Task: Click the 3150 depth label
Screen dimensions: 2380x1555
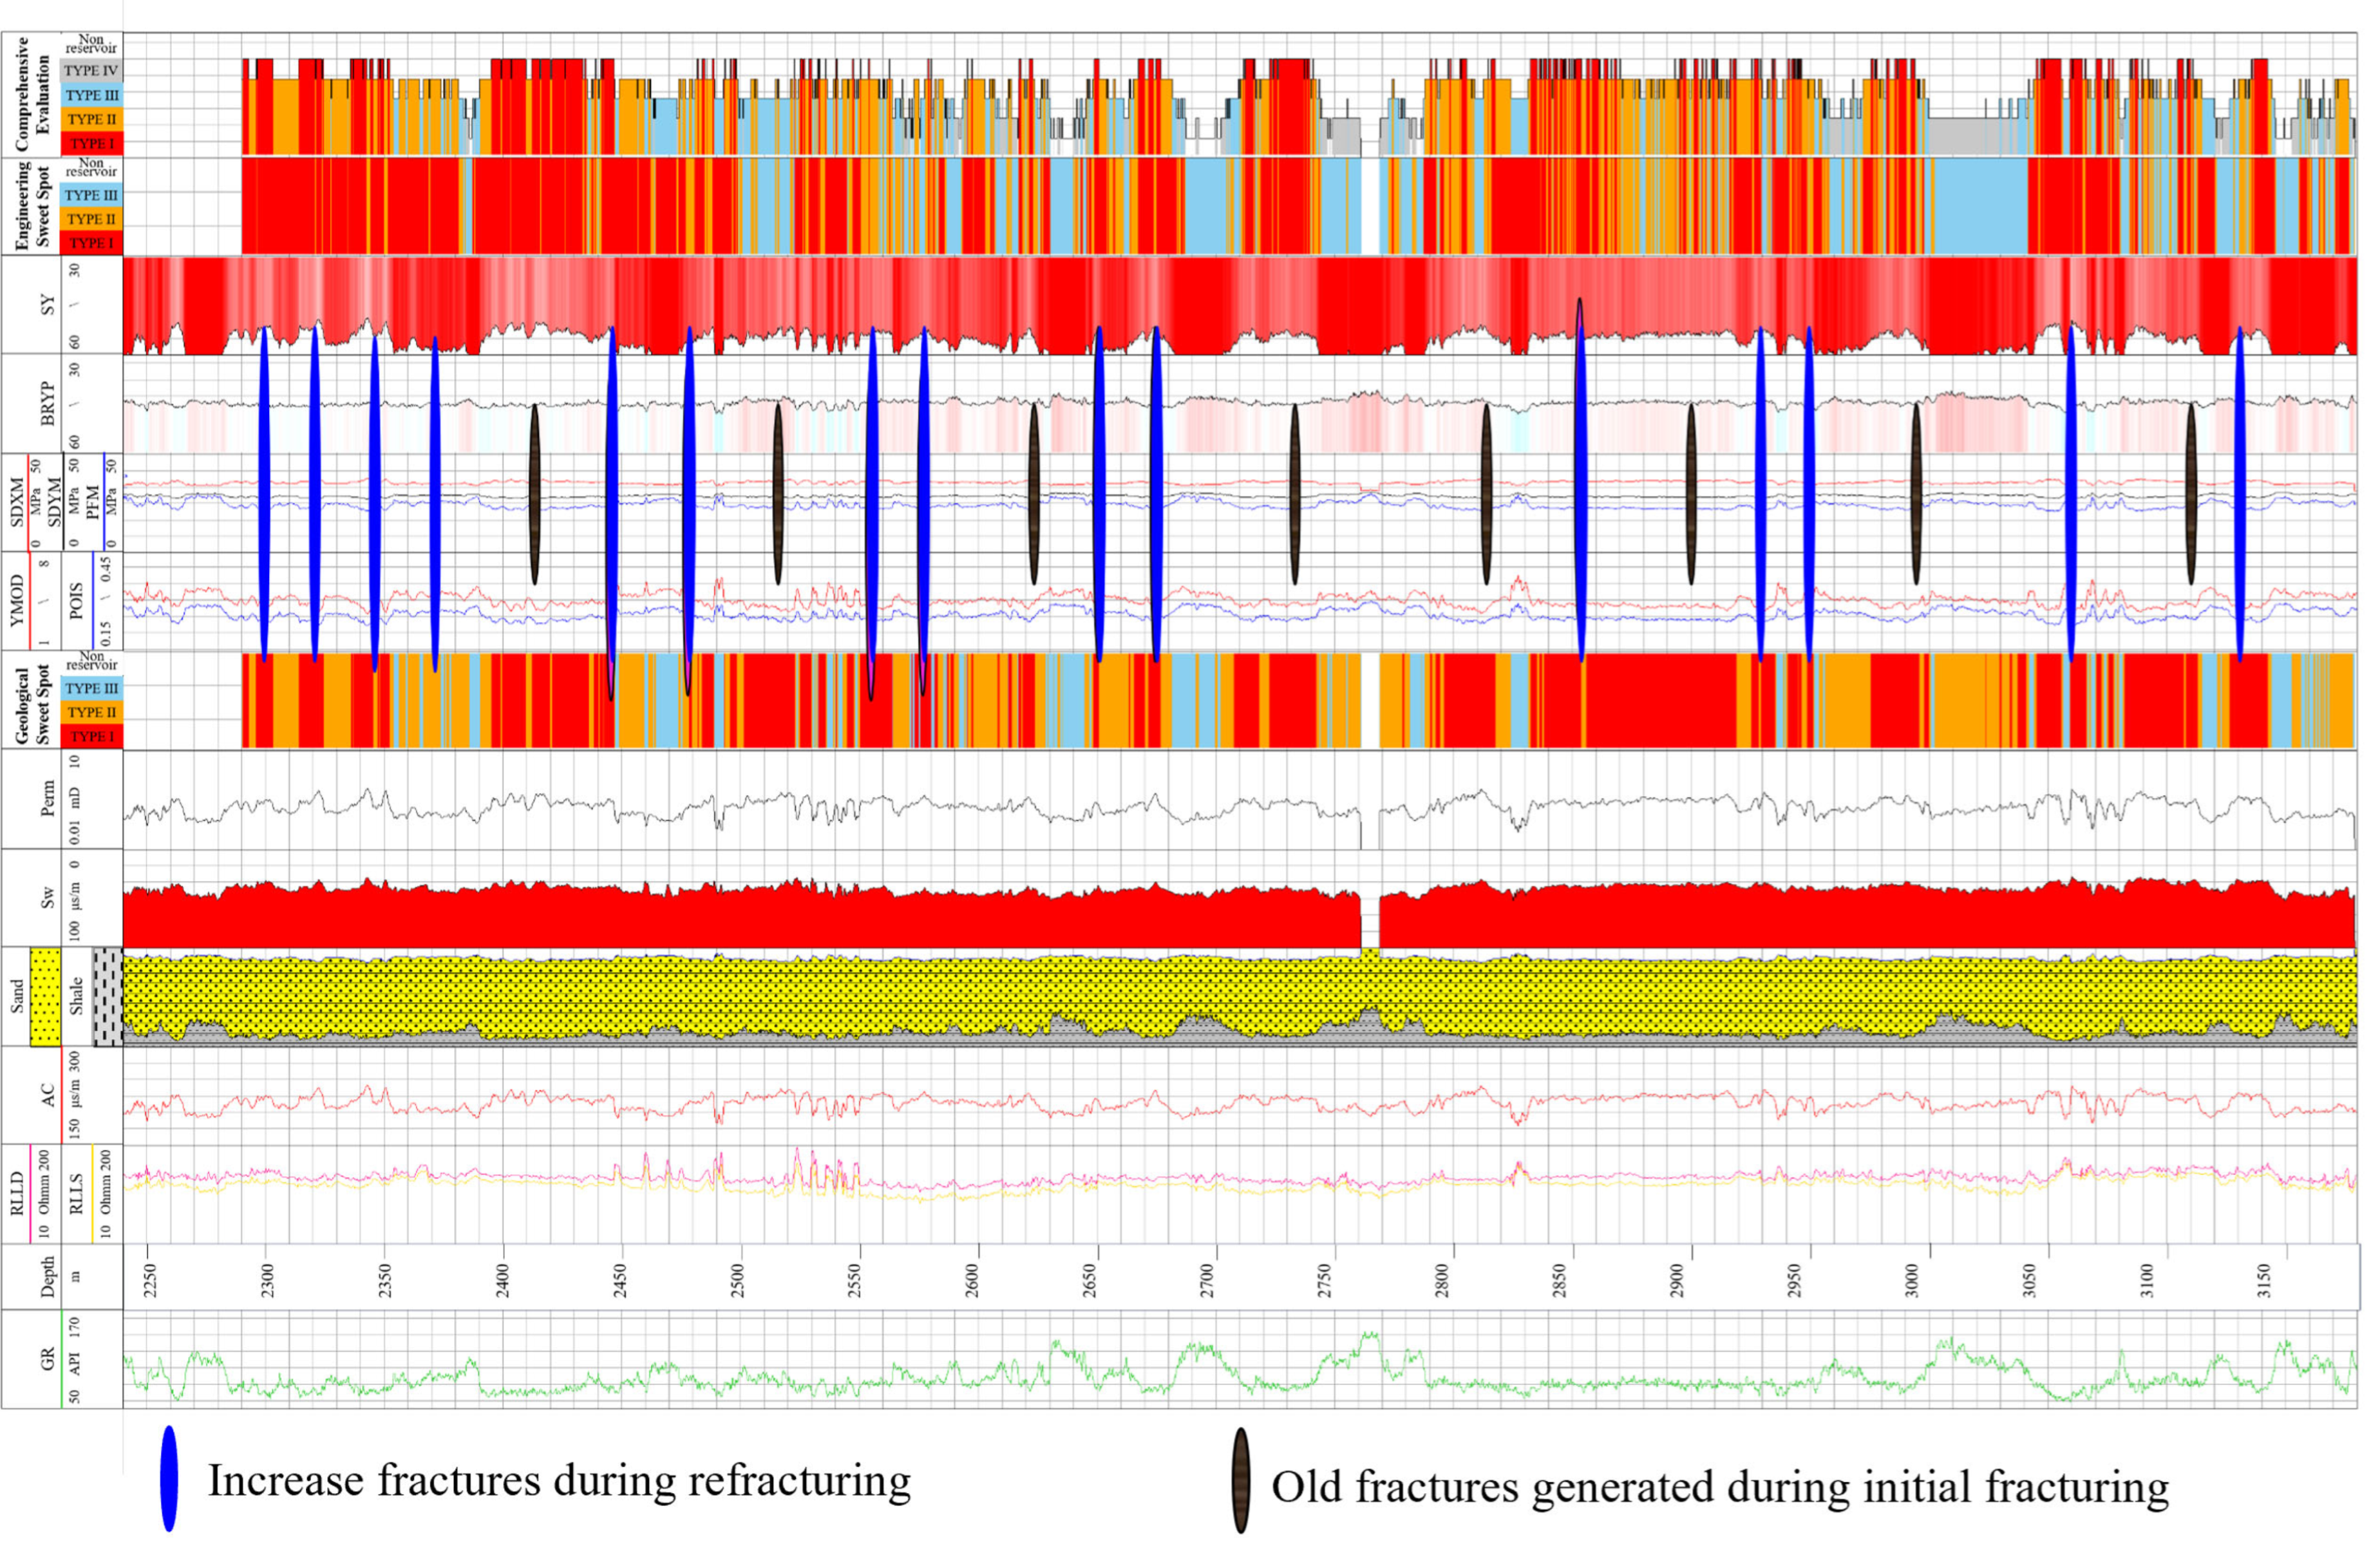Action: 2264,1280
